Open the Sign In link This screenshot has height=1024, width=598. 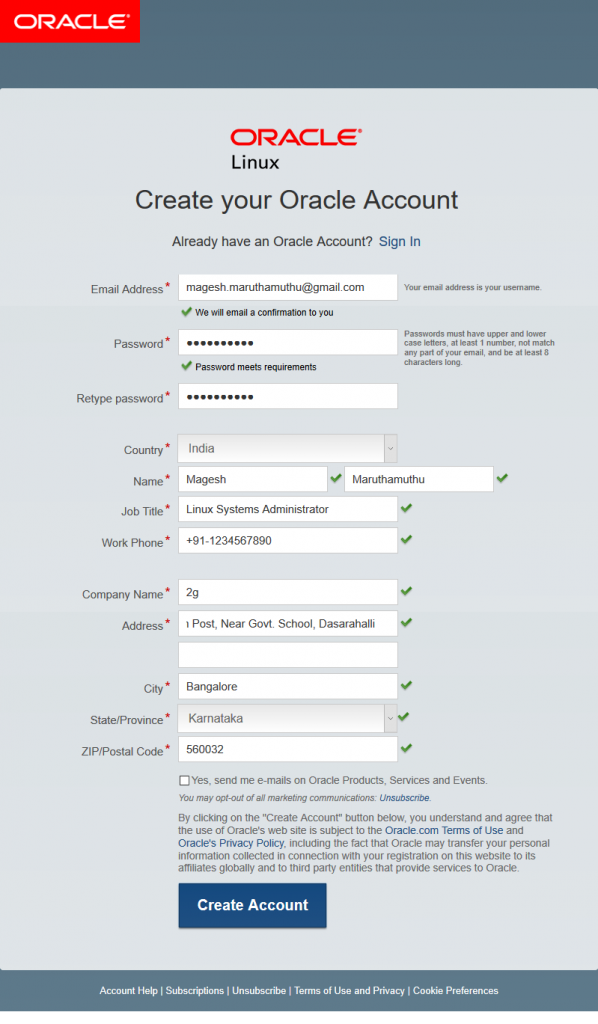(x=399, y=241)
